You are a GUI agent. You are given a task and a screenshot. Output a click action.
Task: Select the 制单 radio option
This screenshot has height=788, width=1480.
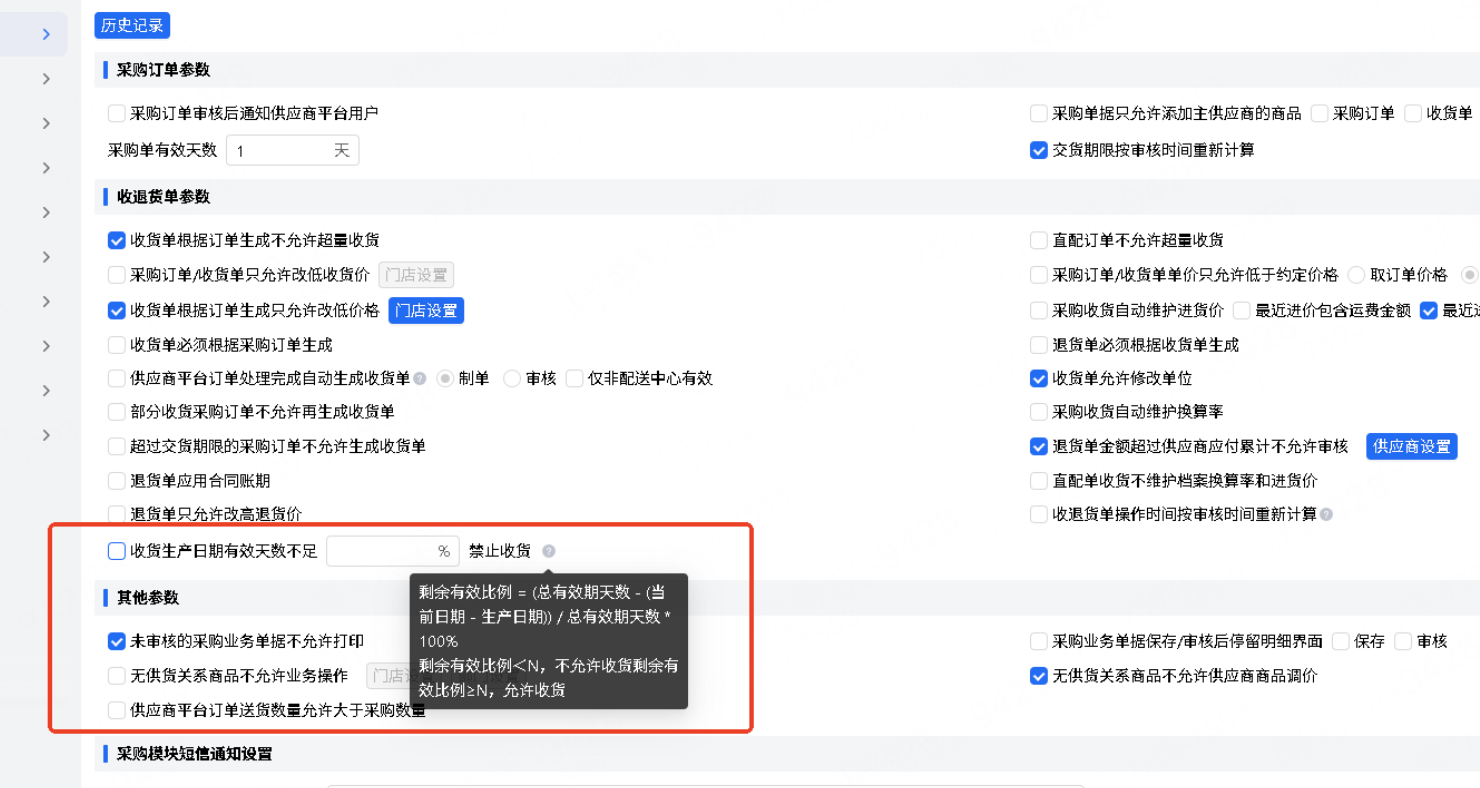[x=445, y=379]
